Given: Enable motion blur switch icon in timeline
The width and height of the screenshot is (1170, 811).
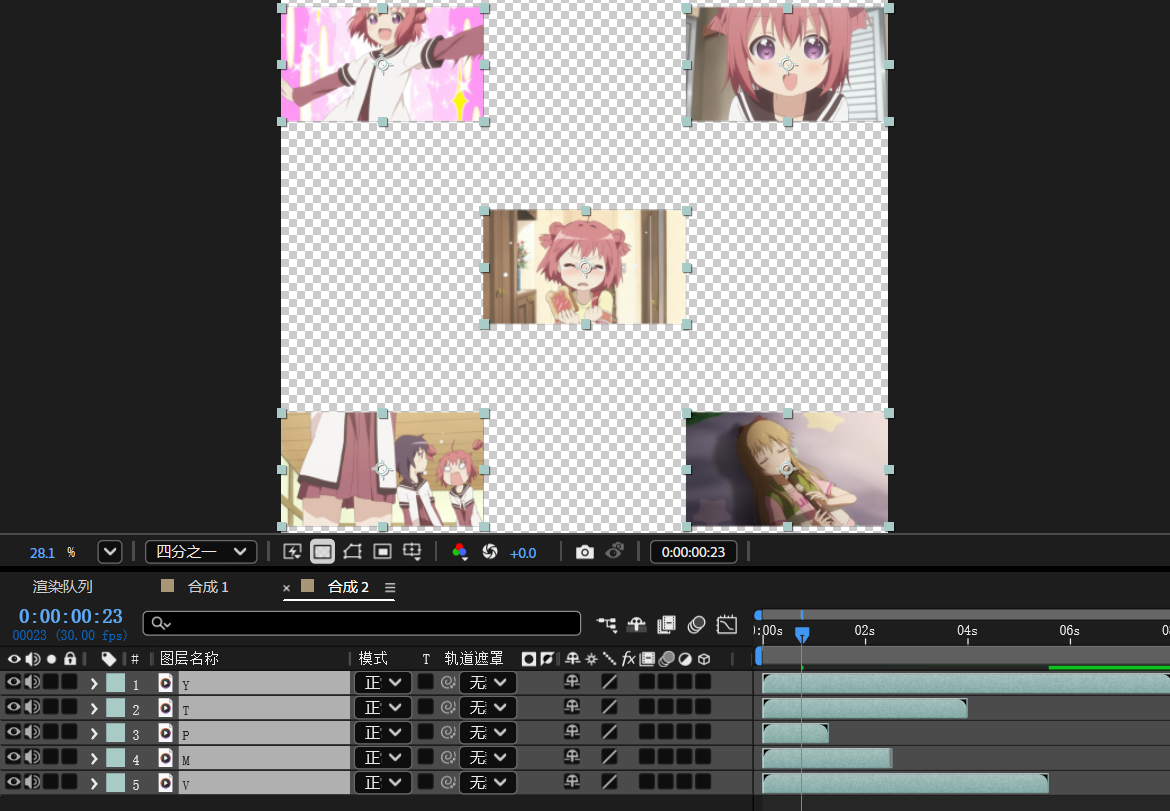Looking at the screenshot, I should pos(696,624).
